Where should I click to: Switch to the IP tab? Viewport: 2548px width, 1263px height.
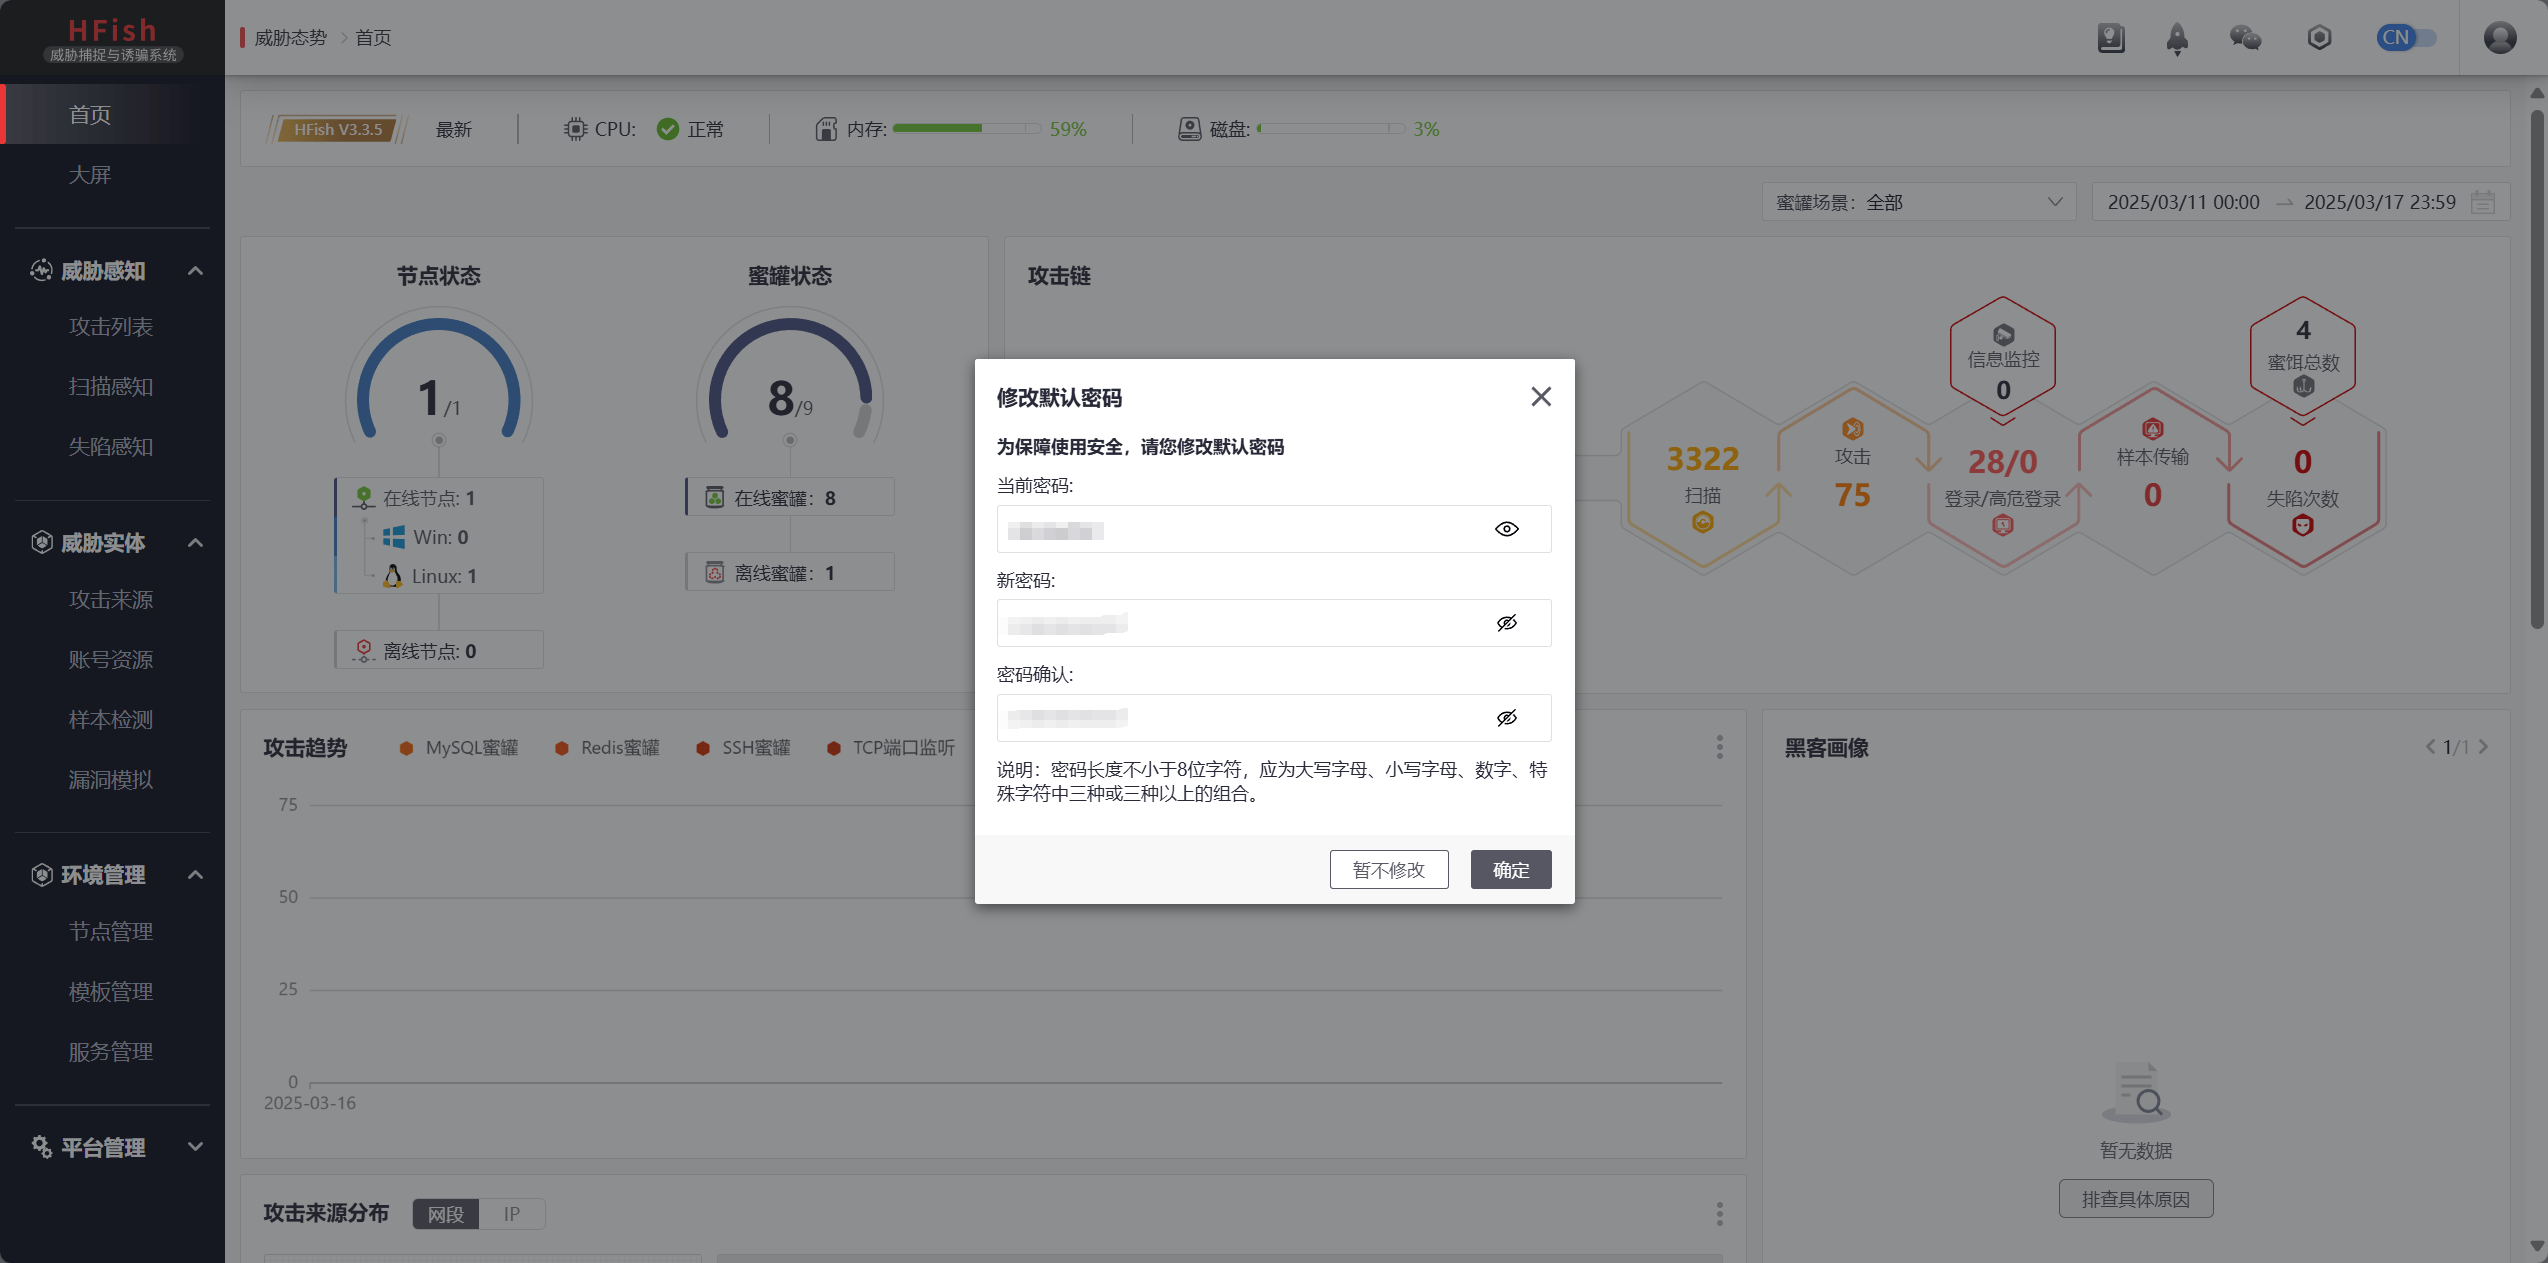tap(511, 1214)
